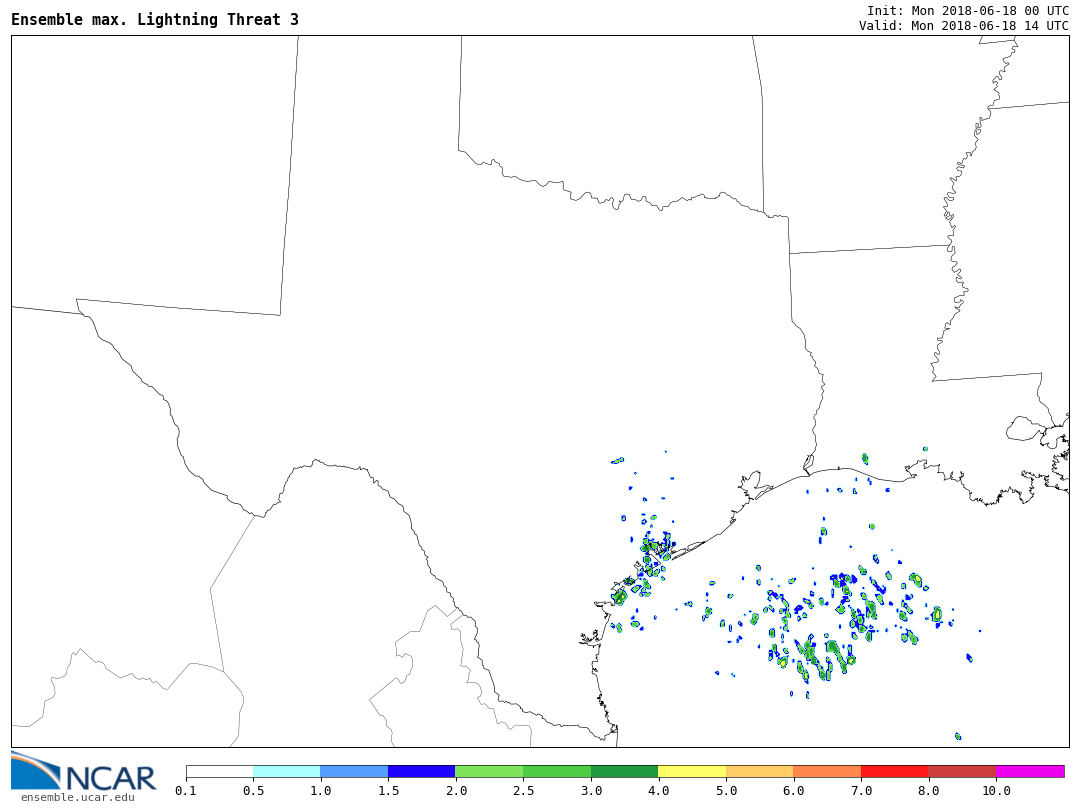Screen dimensions: 1080x810
Task: Pick the bright red 7.0–8.0 legend swatch
Action: point(894,772)
